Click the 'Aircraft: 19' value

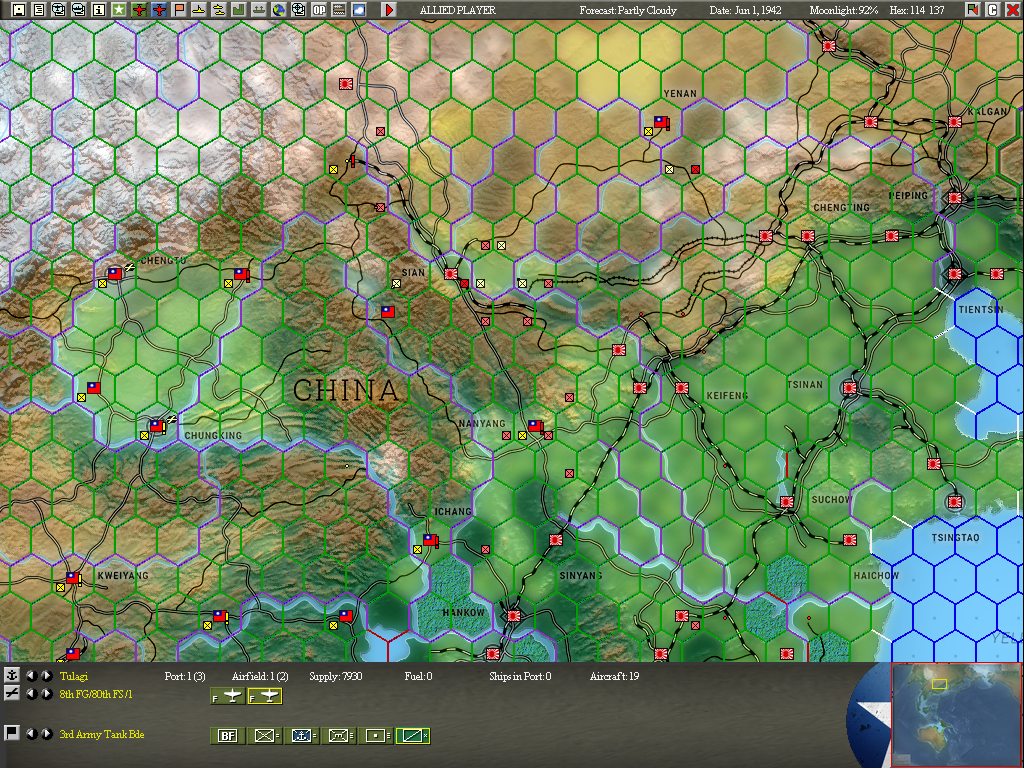[614, 677]
